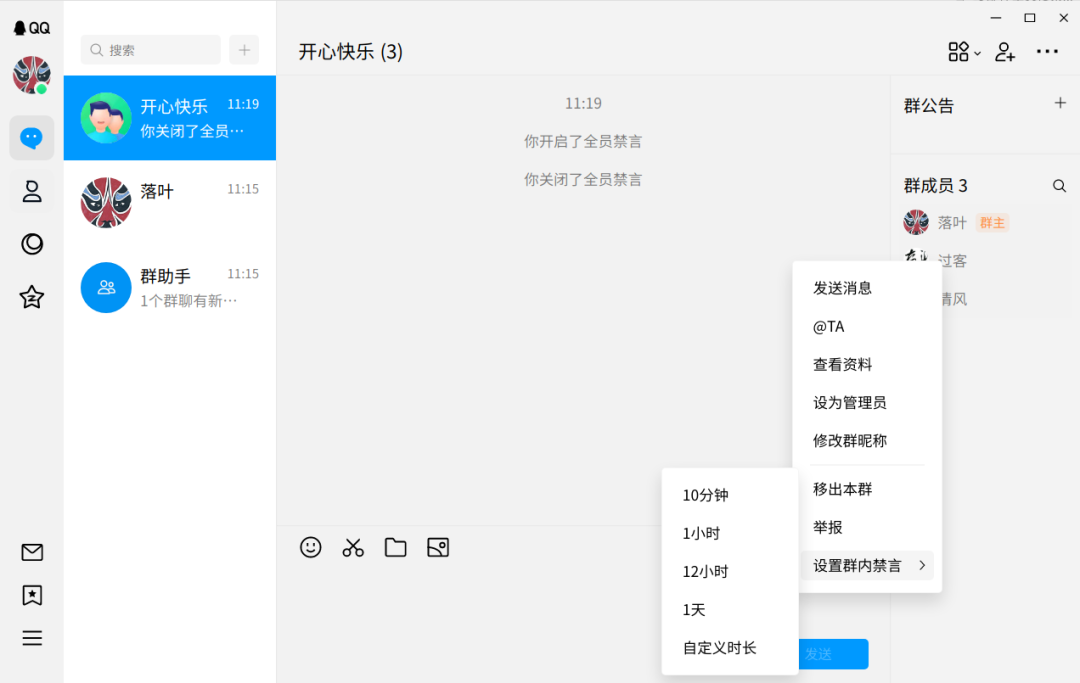Image resolution: width=1080 pixels, height=683 pixels.
Task: Open the mail icon in sidebar
Action: click(32, 552)
